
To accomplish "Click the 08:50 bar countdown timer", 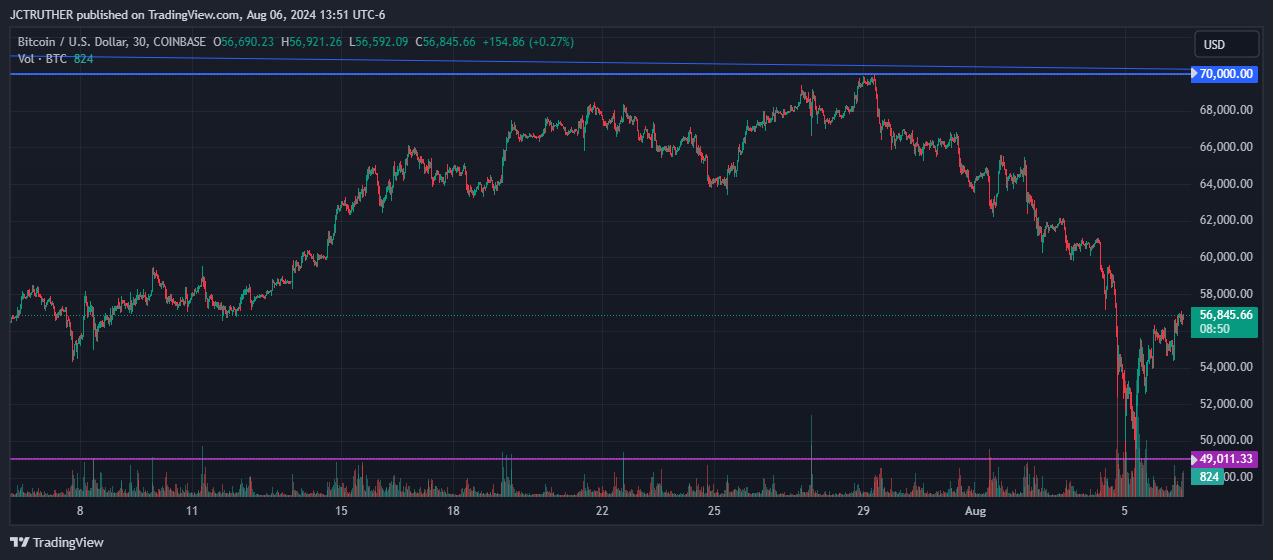I will pyautogui.click(x=1215, y=328).
